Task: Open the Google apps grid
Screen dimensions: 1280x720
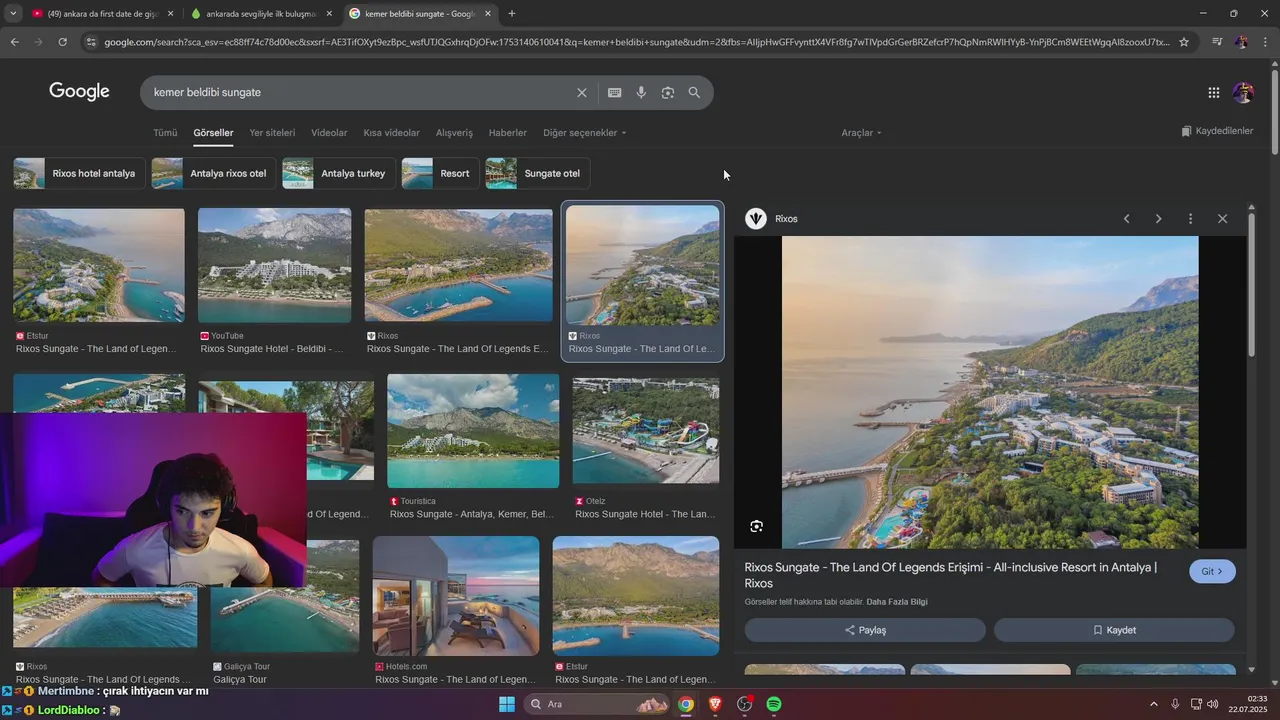Action: pyautogui.click(x=1214, y=92)
